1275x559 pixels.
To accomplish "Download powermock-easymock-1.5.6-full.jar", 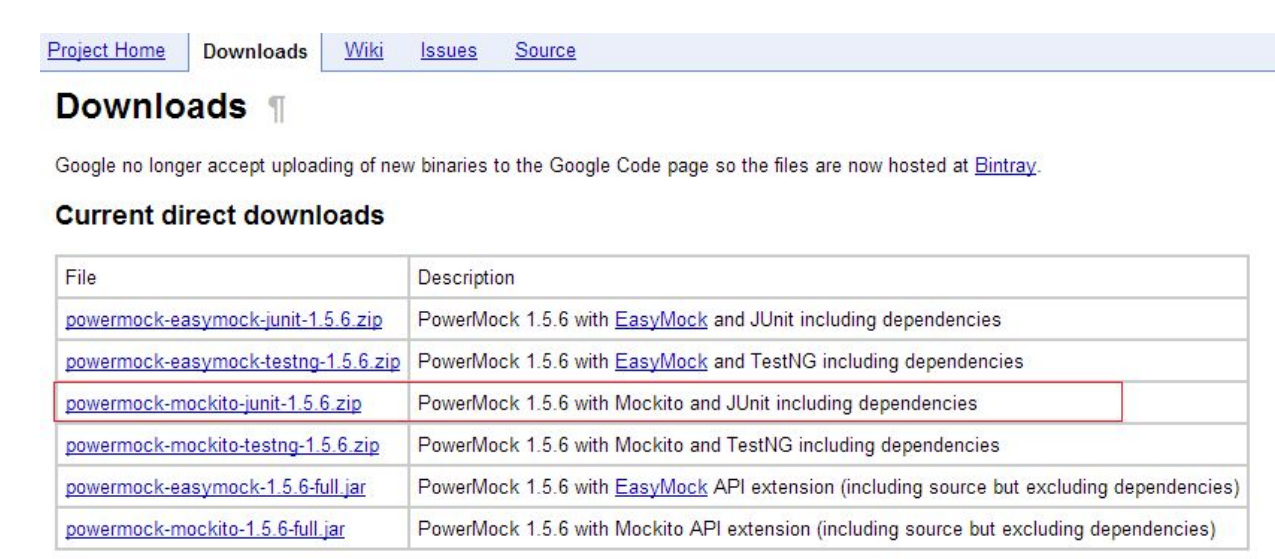I will click(x=214, y=487).
